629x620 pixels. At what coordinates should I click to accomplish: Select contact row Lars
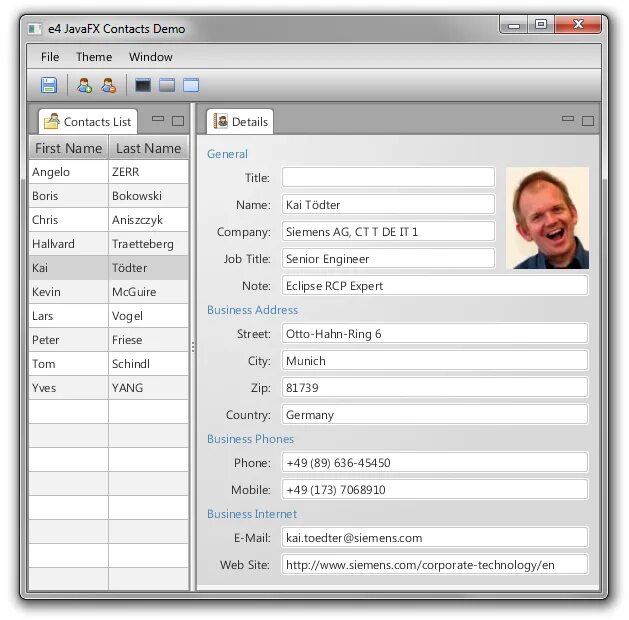point(109,316)
